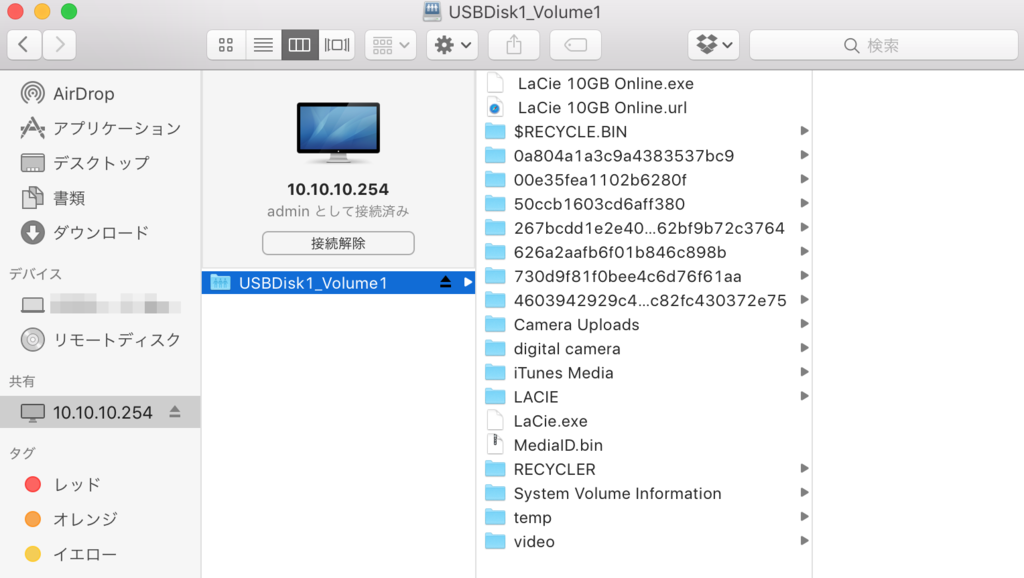Eject the USBDisk1_Volume1 volume
Viewport: 1024px width, 578px height.
tap(445, 282)
